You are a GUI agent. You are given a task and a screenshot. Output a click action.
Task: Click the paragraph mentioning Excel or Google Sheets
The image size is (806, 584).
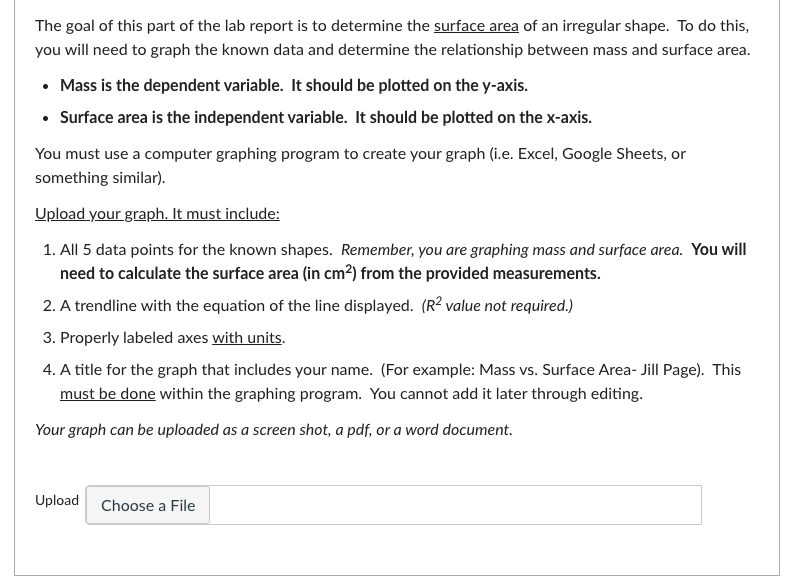[360, 164]
